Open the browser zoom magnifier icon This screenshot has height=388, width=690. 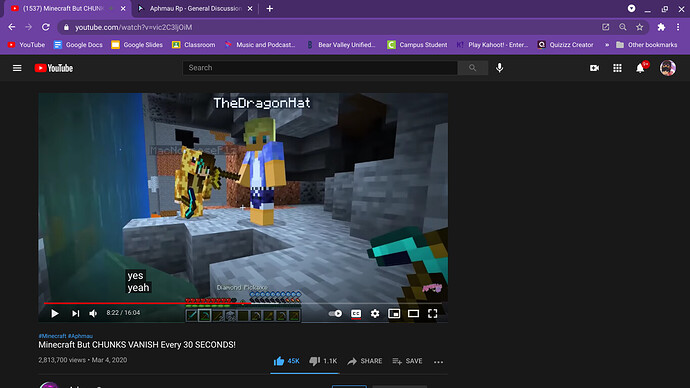[623, 27]
